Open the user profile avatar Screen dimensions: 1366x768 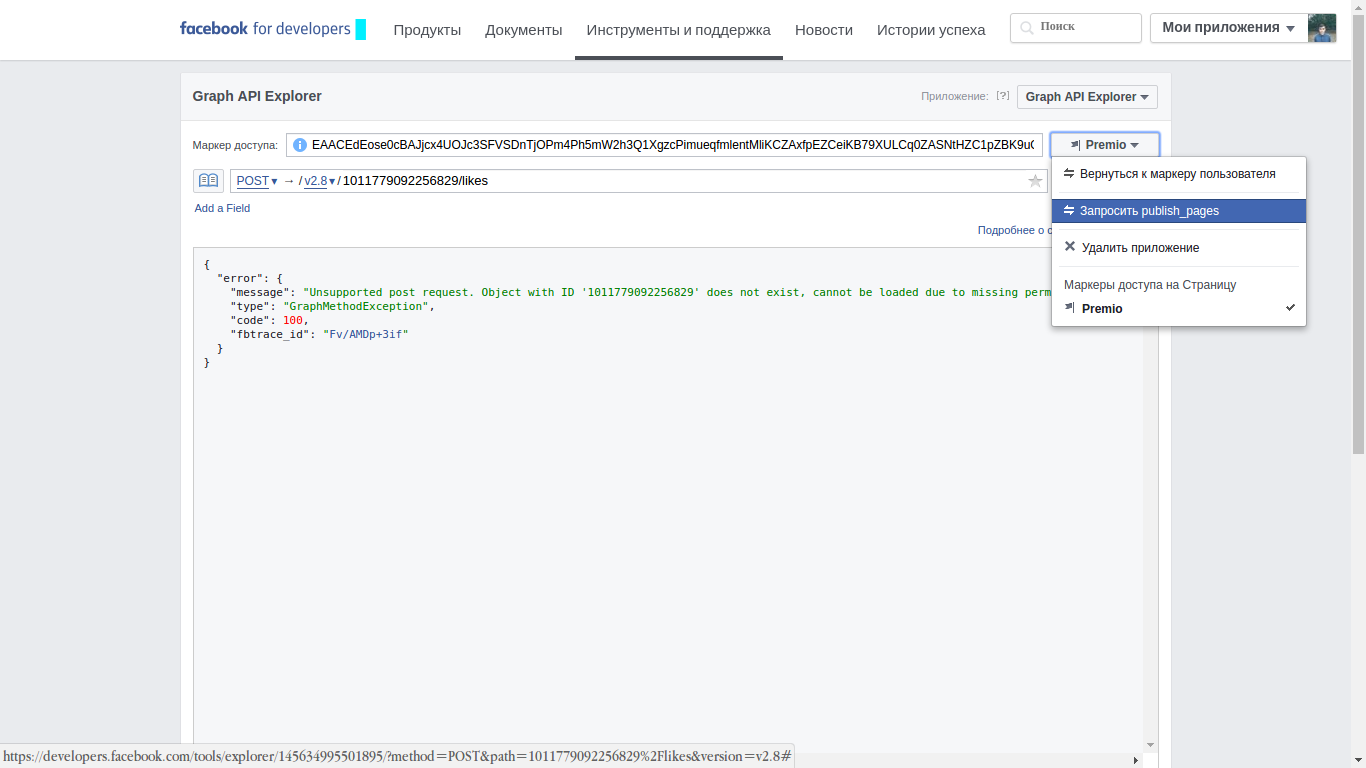pos(1322,28)
